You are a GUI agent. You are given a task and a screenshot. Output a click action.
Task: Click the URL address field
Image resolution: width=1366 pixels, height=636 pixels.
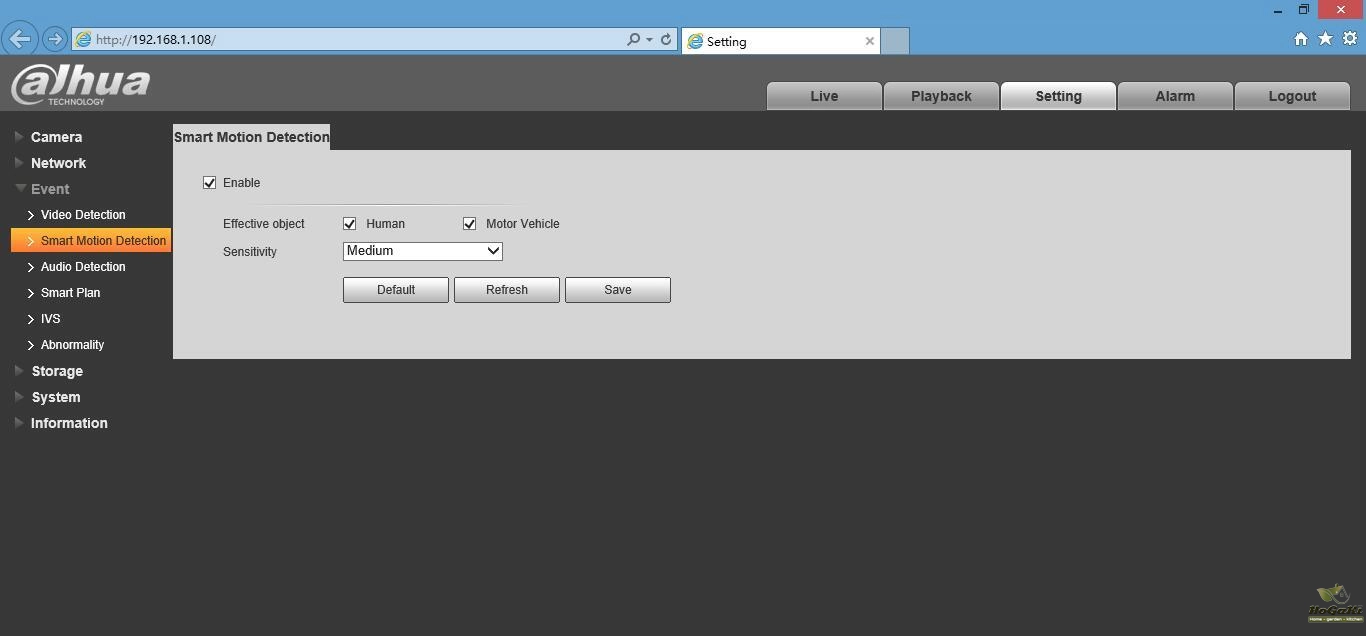point(350,40)
